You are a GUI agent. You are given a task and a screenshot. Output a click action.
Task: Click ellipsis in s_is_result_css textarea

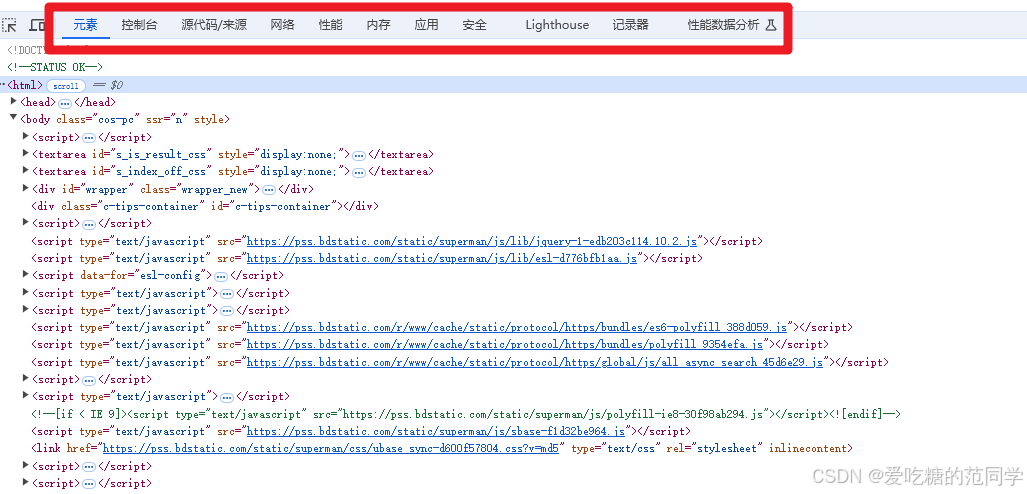point(358,155)
